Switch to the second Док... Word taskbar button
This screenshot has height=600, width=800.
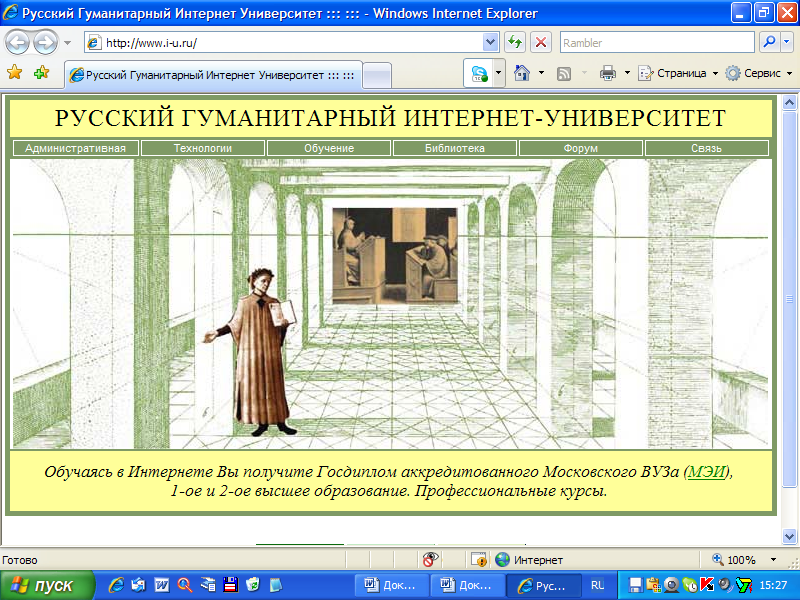tap(466, 585)
